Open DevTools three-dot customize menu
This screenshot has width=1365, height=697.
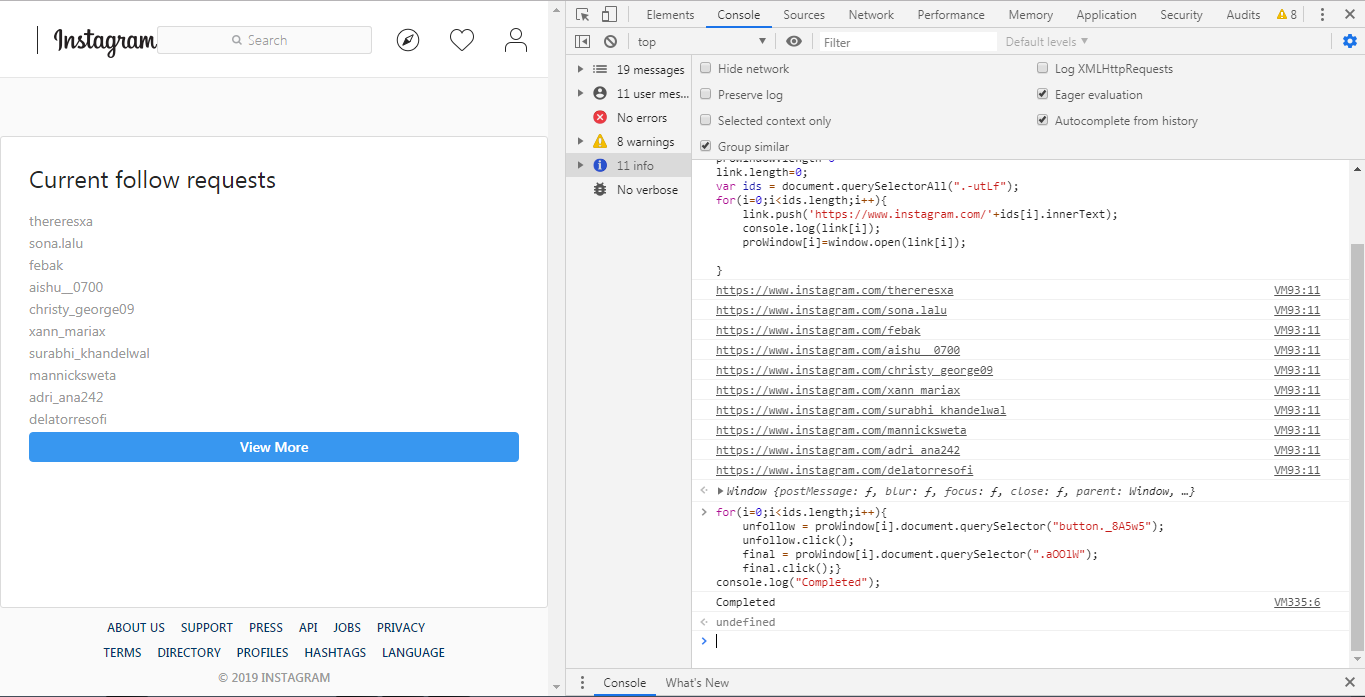click(x=1323, y=14)
